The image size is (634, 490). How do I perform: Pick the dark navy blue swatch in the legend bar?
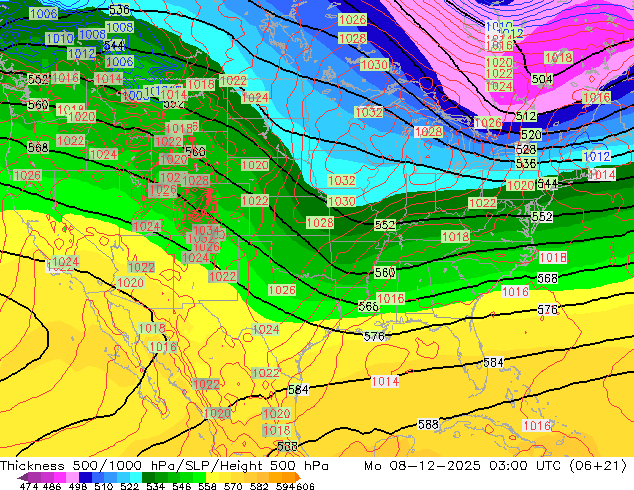tap(85, 477)
